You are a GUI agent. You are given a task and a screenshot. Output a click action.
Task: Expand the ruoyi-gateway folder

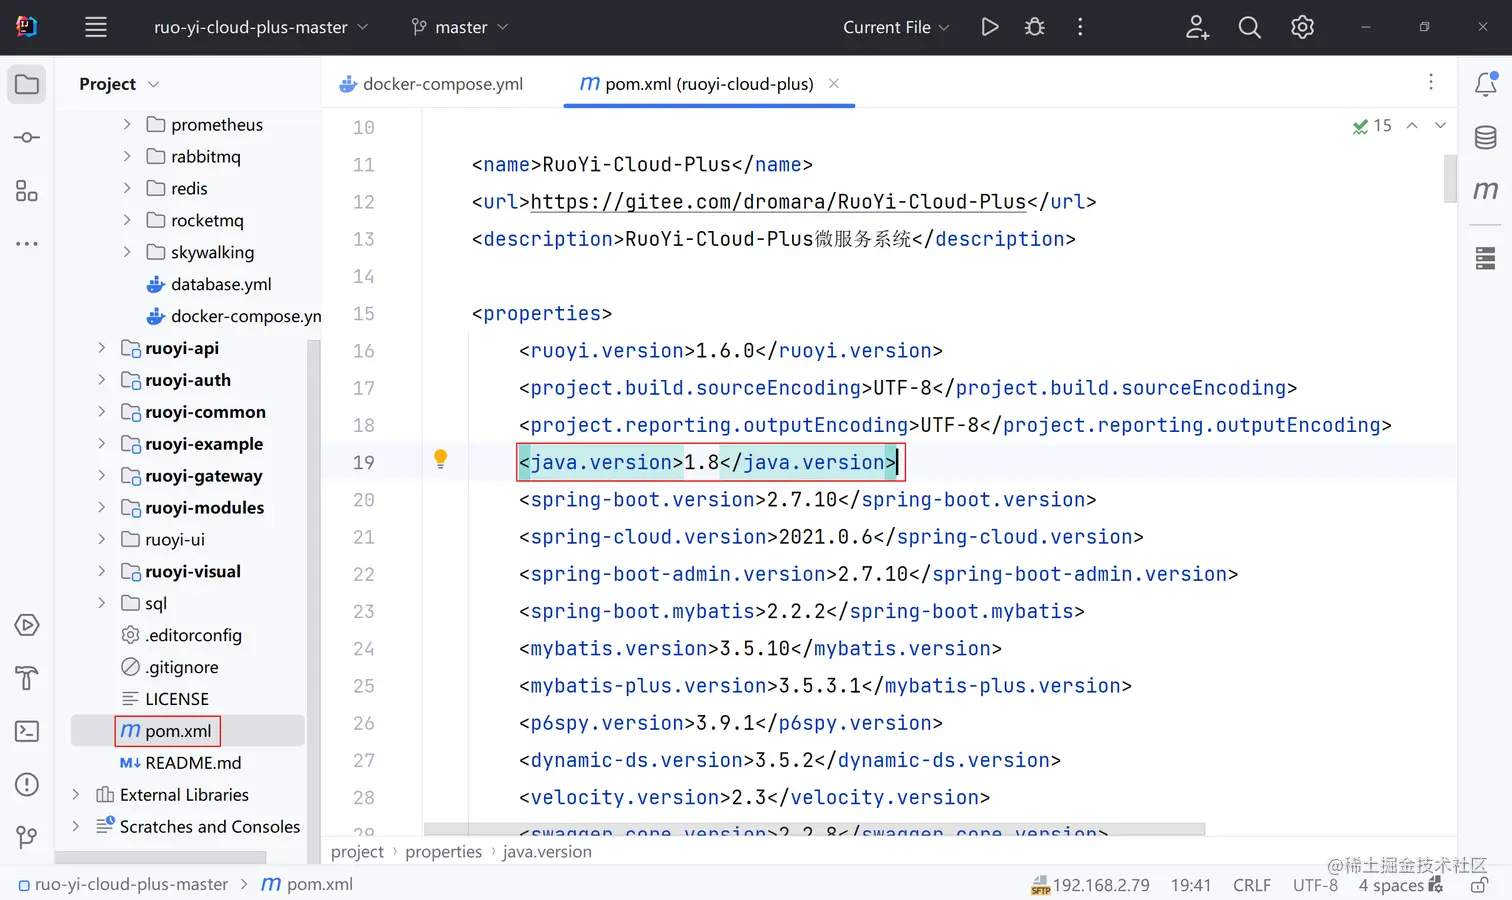[101, 476]
